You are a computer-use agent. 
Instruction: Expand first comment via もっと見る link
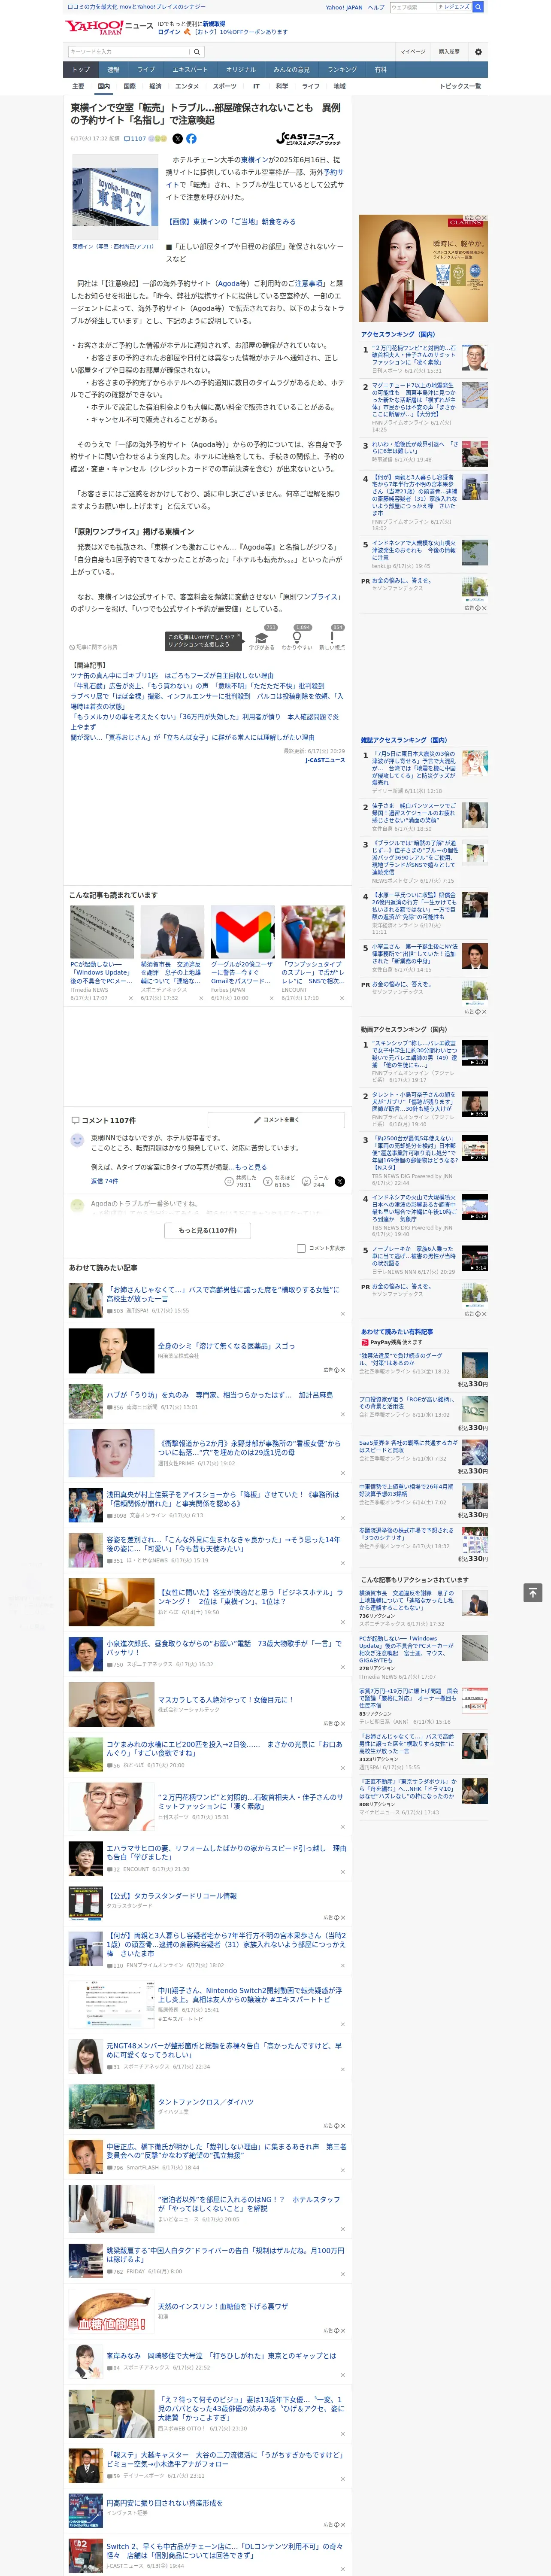[x=250, y=1167]
